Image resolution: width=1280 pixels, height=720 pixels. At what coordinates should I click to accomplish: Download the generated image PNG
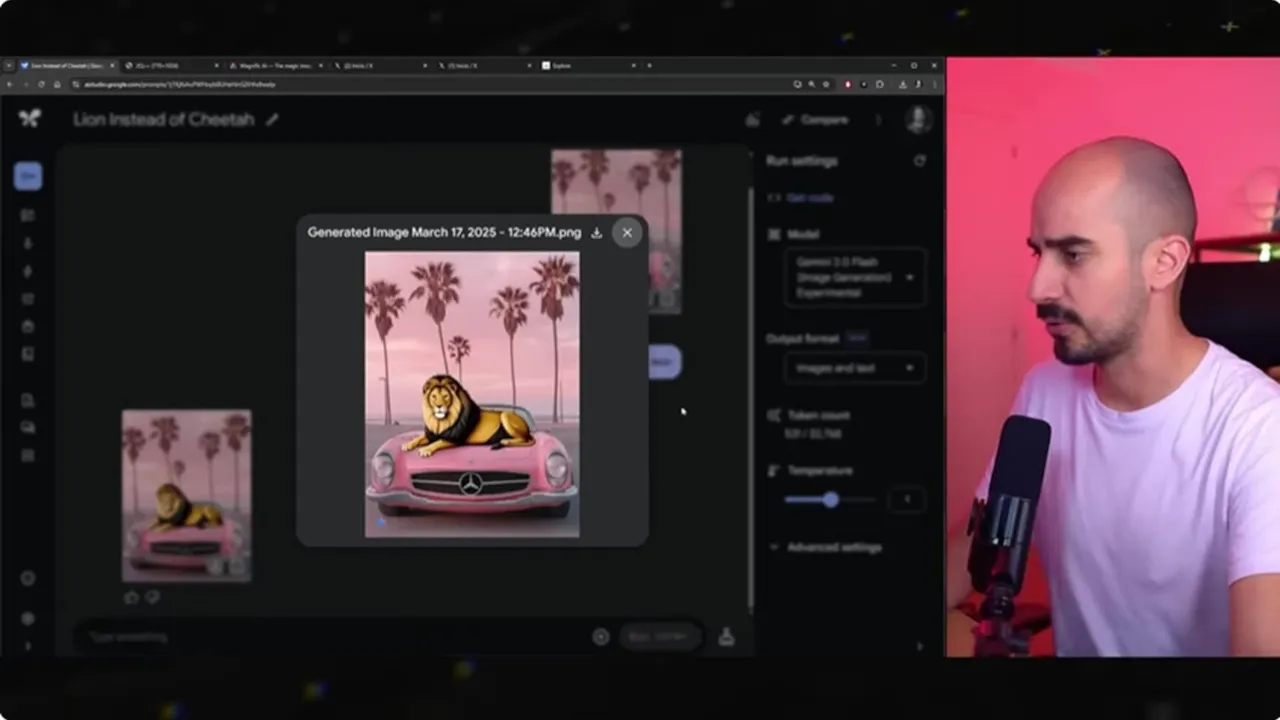point(597,233)
